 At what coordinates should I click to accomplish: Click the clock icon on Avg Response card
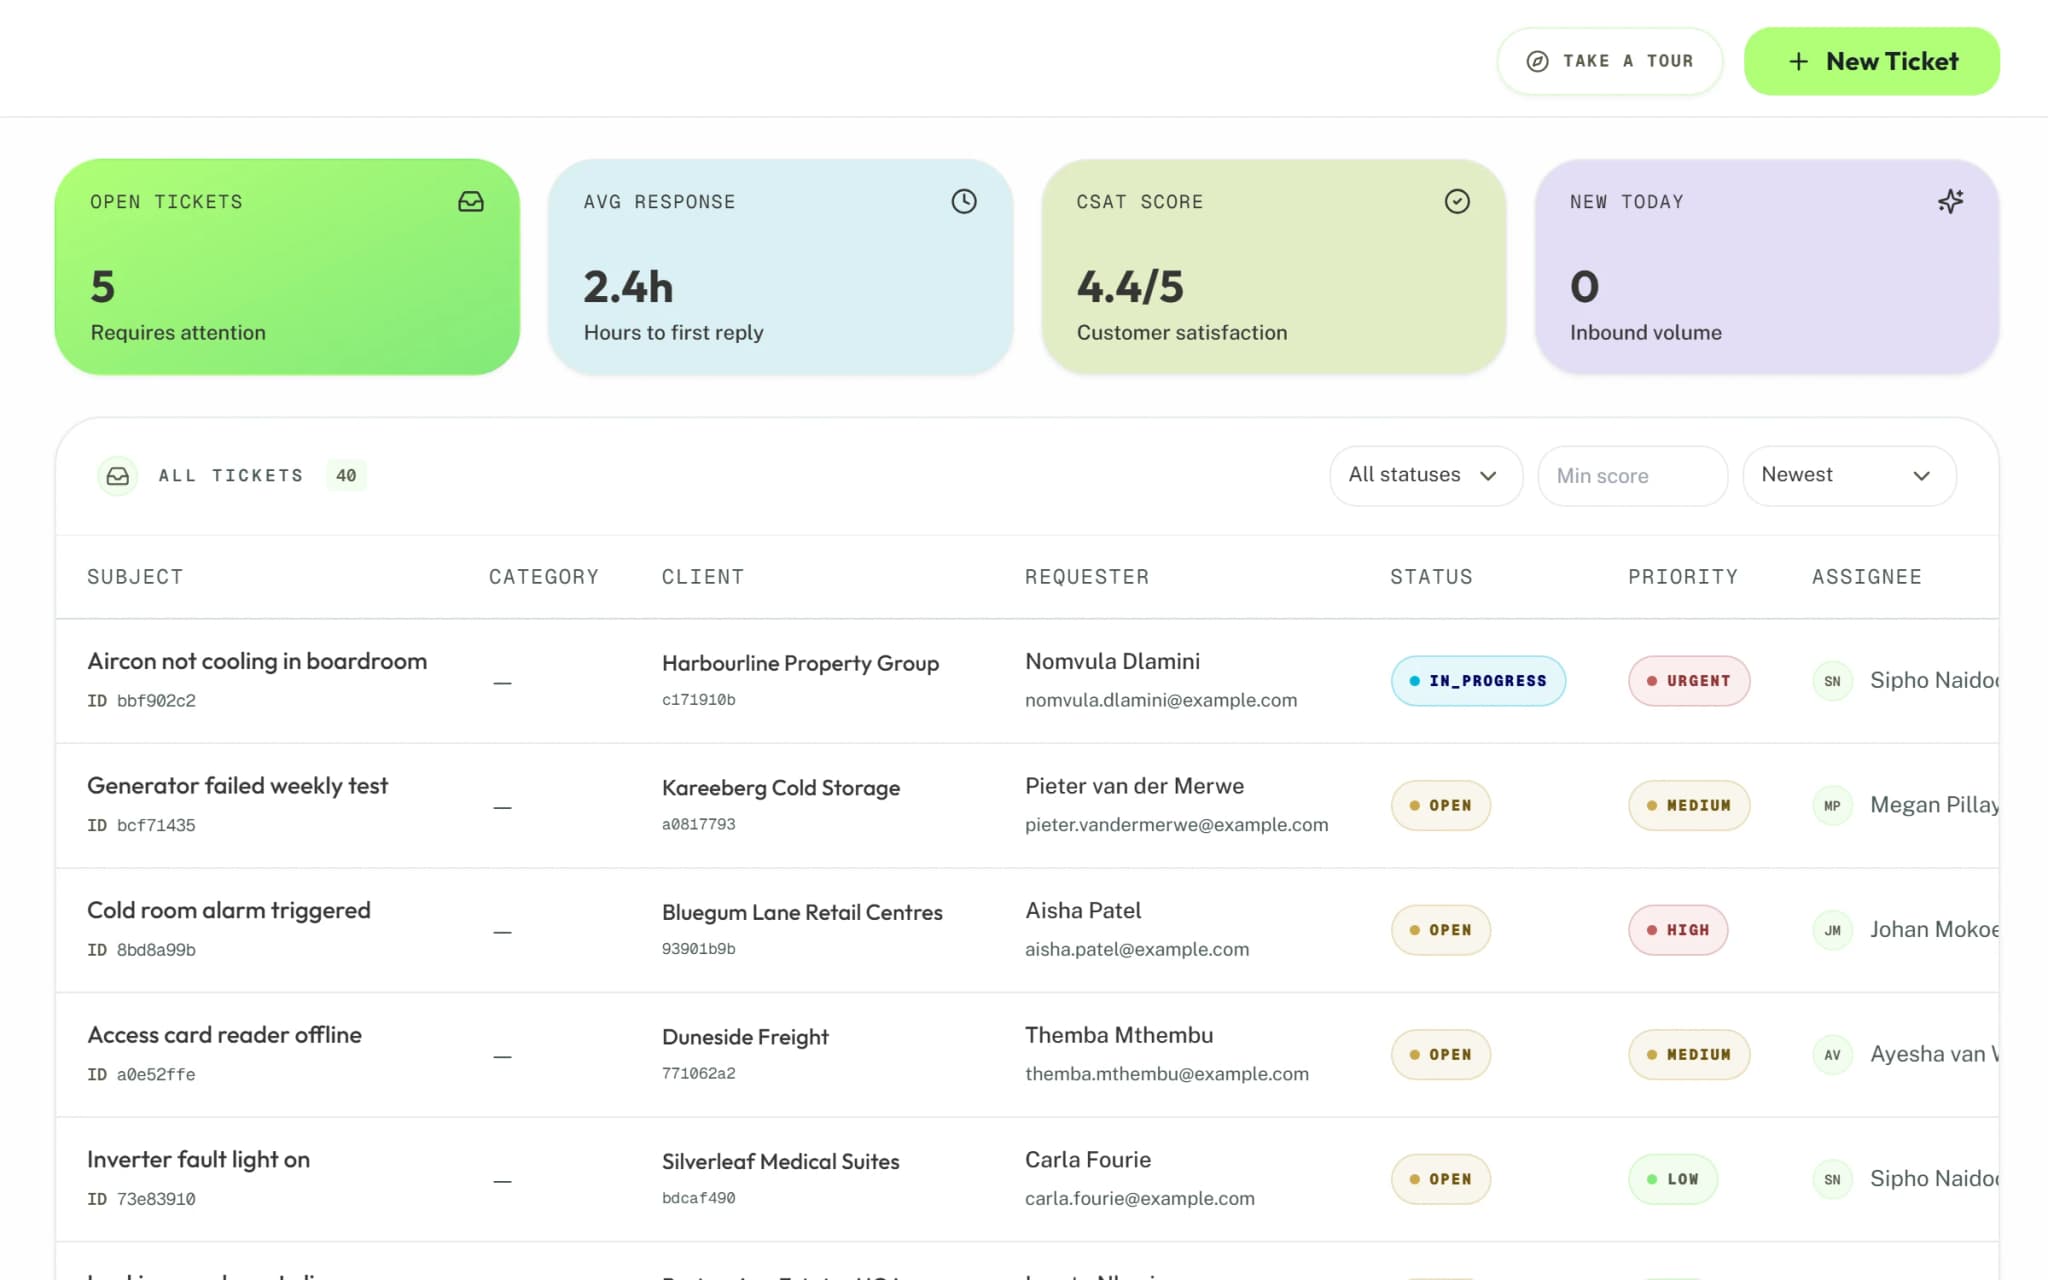pos(964,202)
